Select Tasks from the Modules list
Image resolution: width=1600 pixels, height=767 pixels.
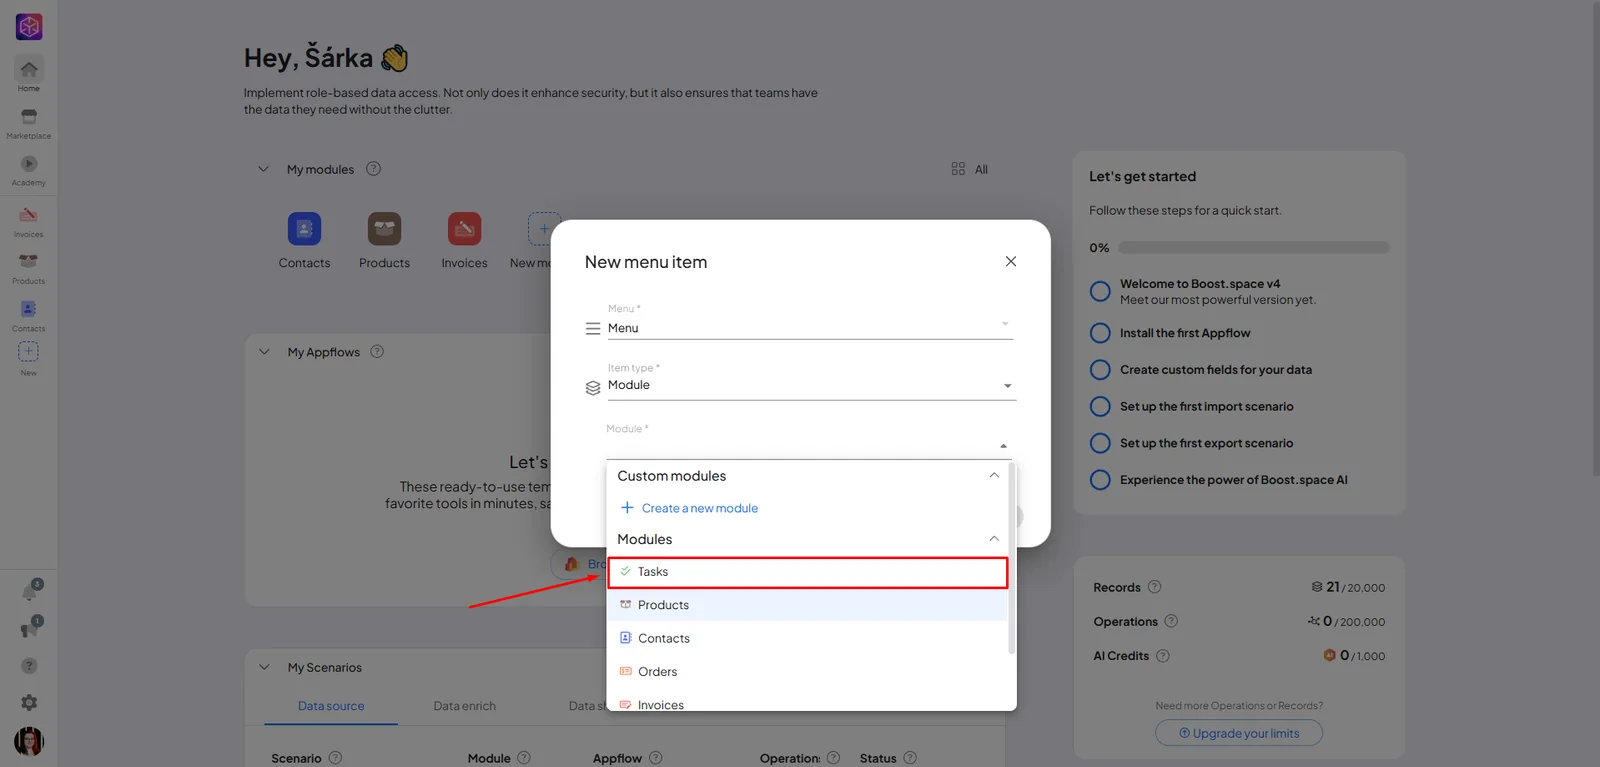pos(808,572)
